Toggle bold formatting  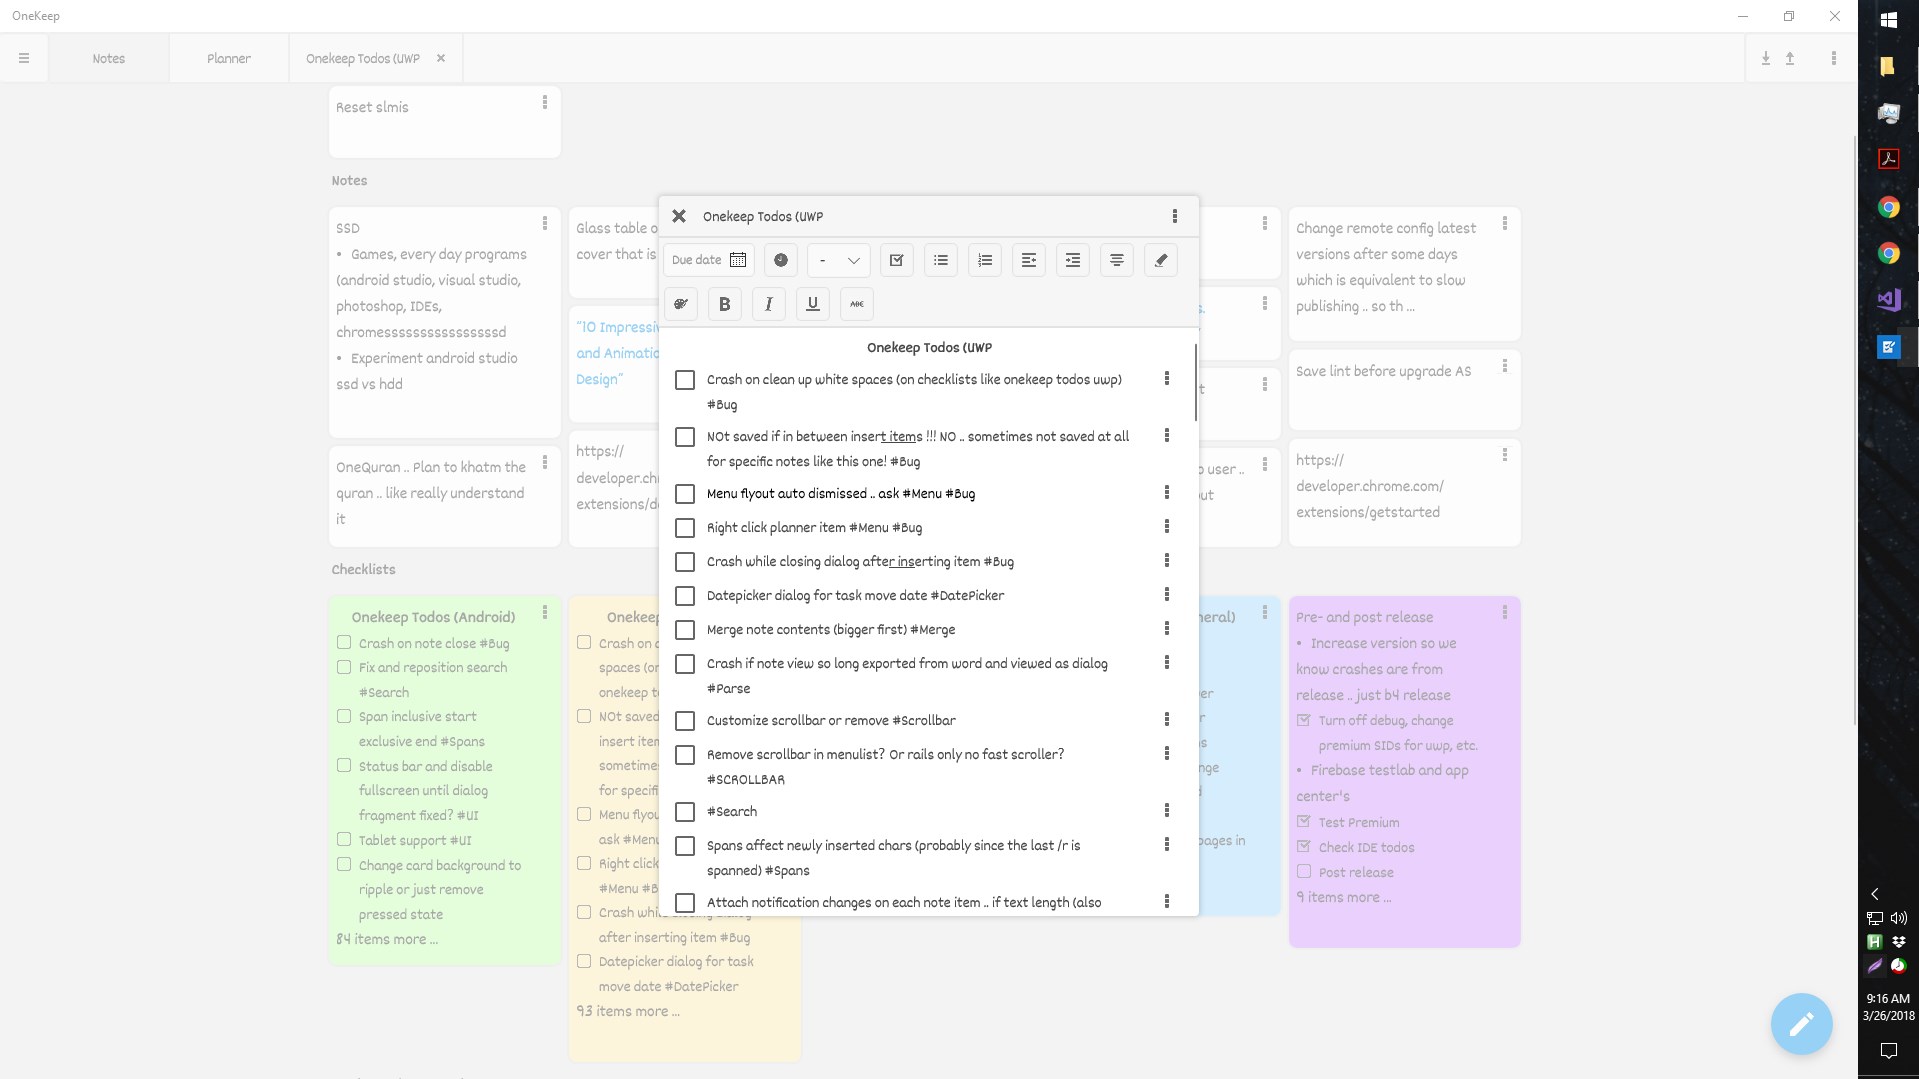click(x=725, y=304)
